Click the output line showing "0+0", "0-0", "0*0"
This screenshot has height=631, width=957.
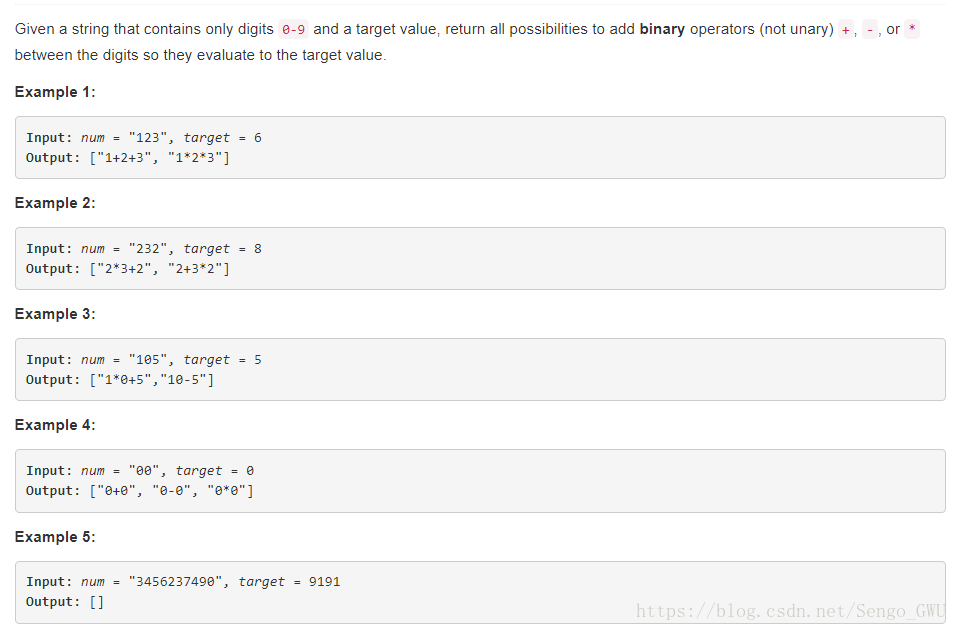[x=139, y=491]
